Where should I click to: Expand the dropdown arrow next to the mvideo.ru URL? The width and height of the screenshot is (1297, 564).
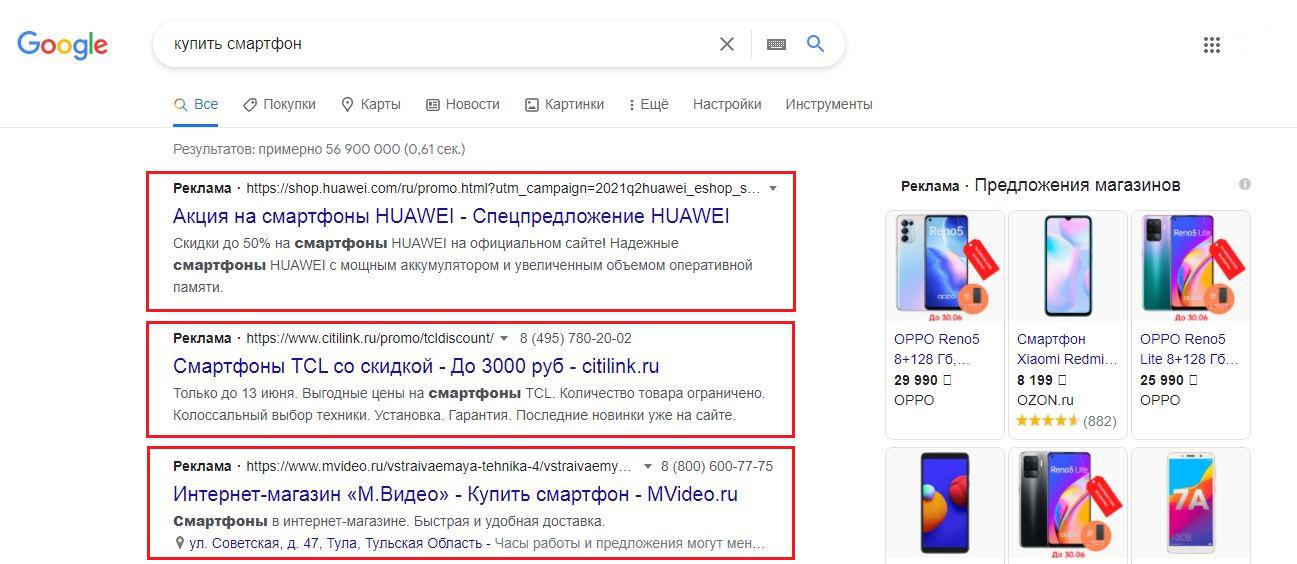[x=648, y=466]
